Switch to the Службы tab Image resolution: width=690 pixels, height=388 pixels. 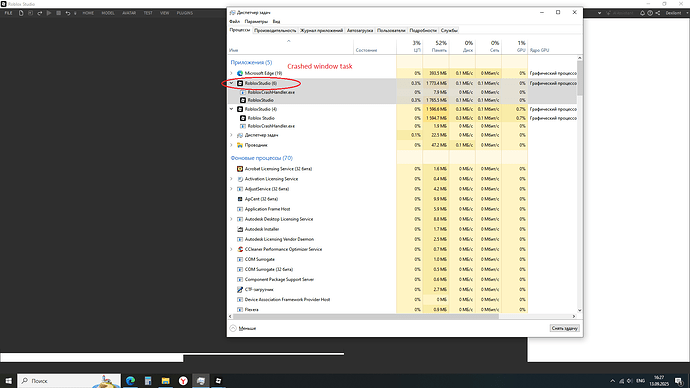tap(449, 30)
